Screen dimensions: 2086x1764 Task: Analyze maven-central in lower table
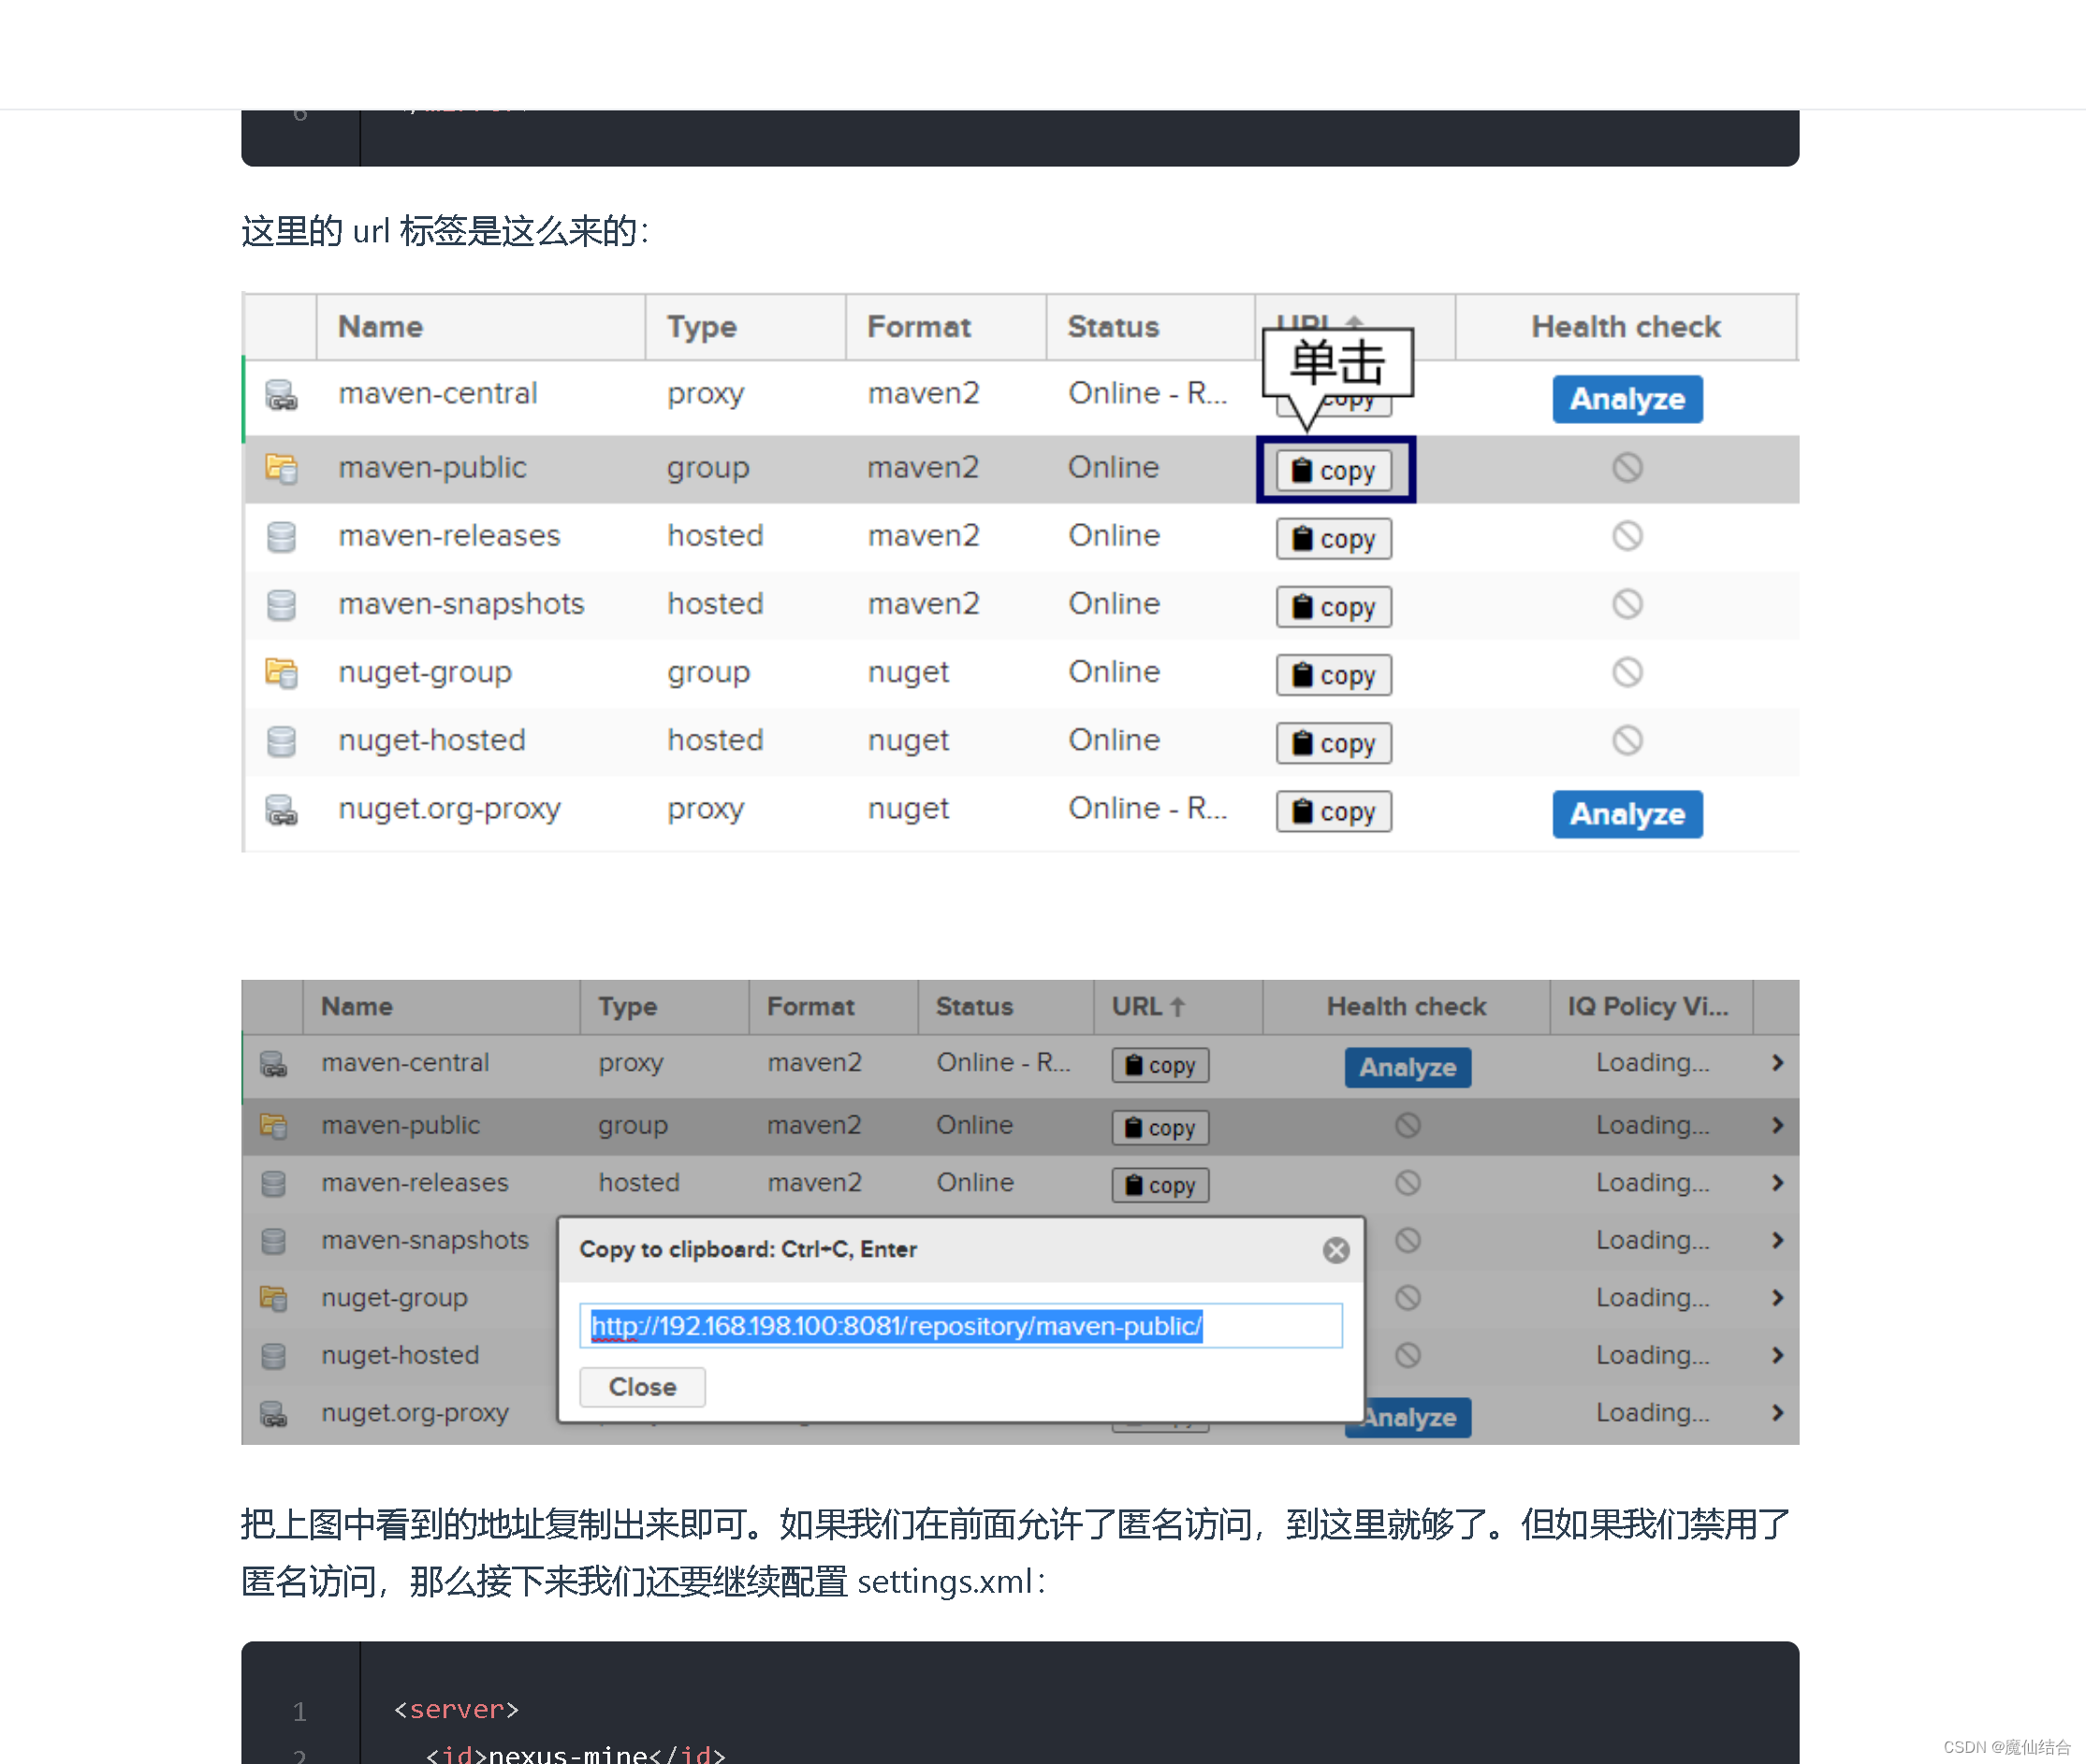(x=1407, y=1068)
